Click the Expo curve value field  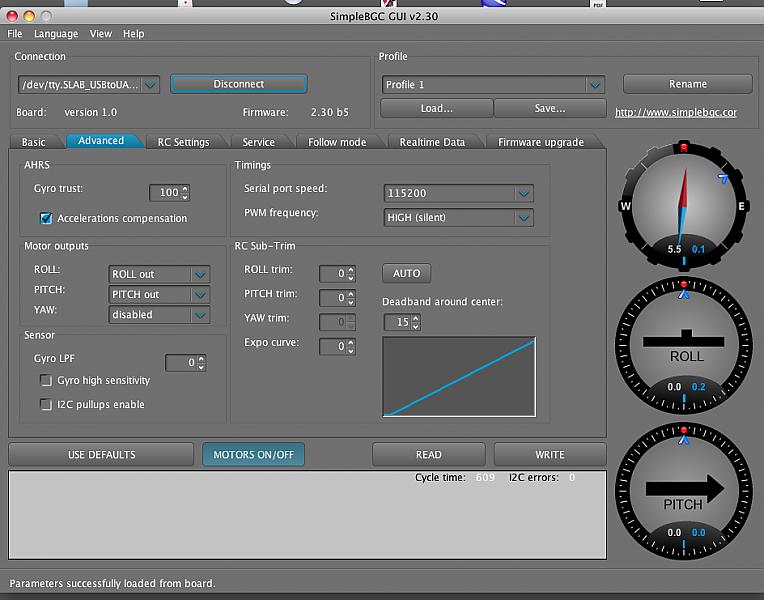tap(333, 347)
